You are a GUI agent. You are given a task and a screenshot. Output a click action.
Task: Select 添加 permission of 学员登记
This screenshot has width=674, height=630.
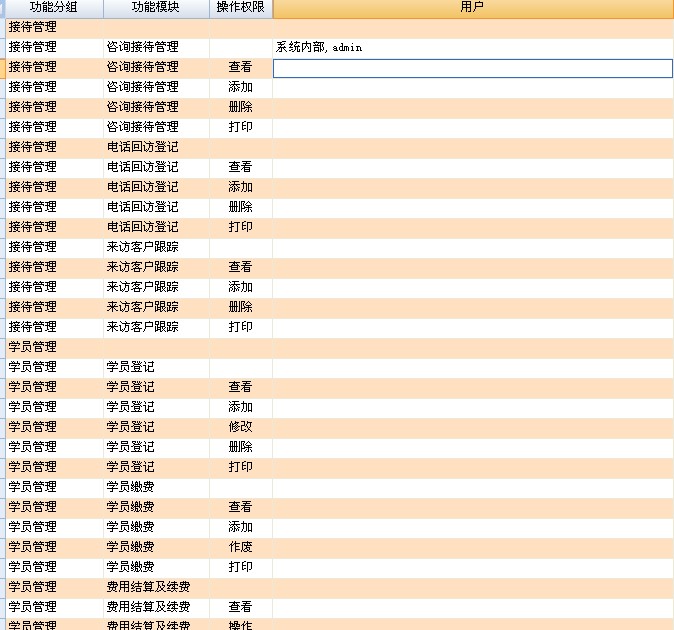pos(241,407)
